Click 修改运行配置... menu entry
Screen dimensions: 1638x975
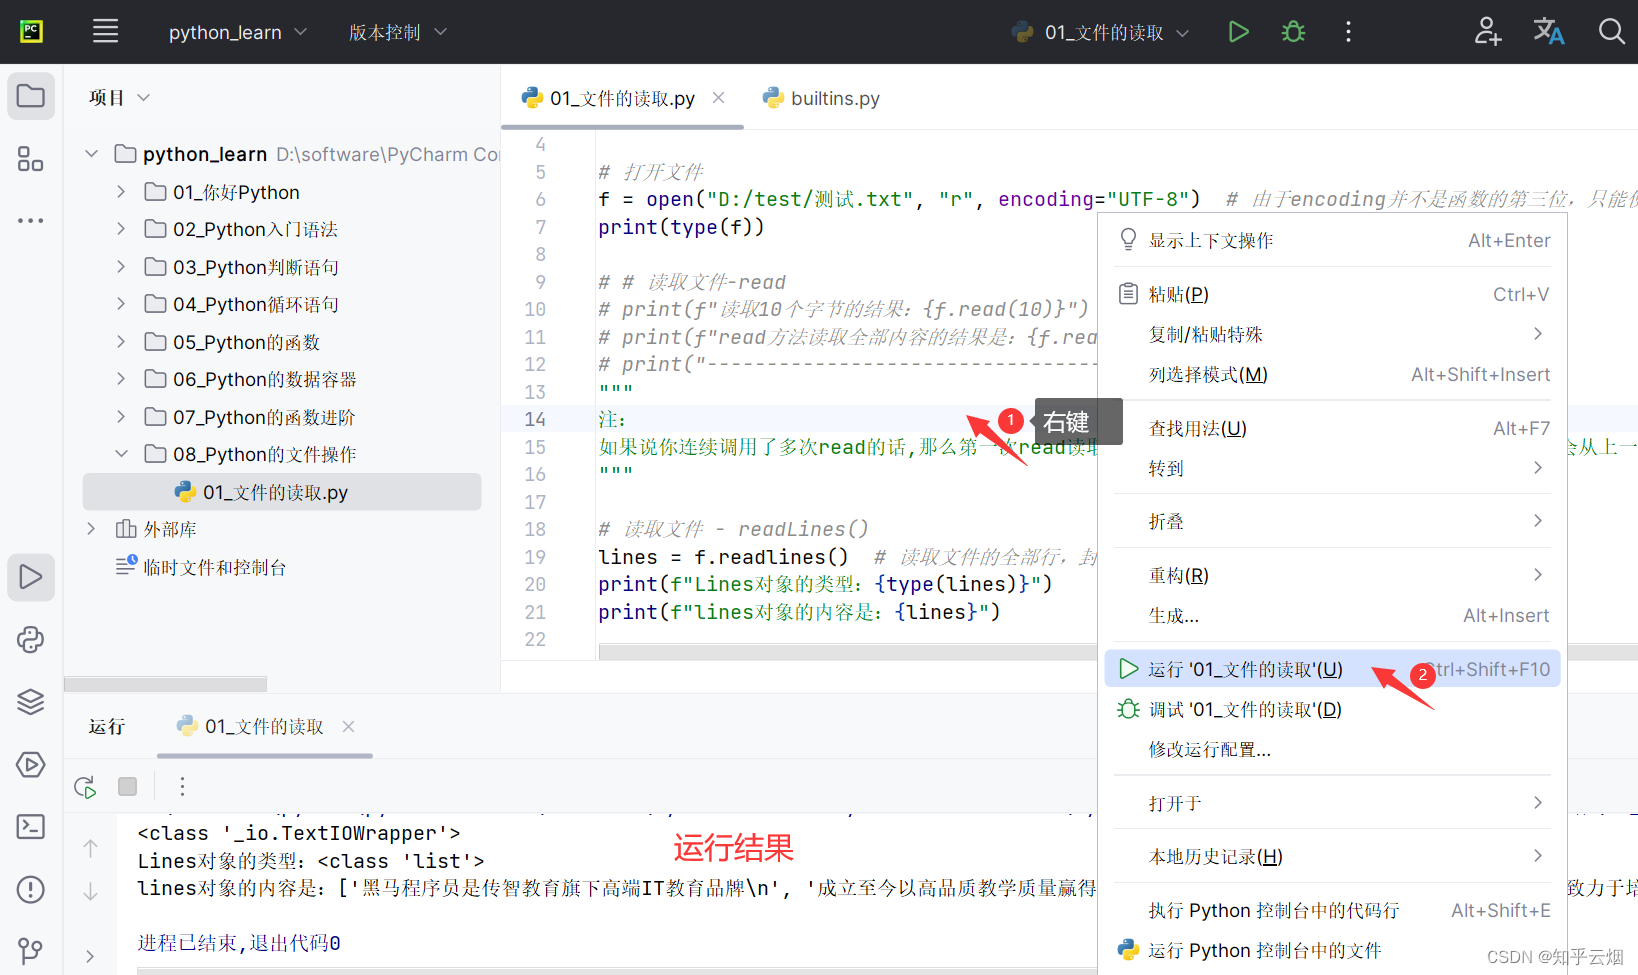pyautogui.click(x=1332, y=750)
